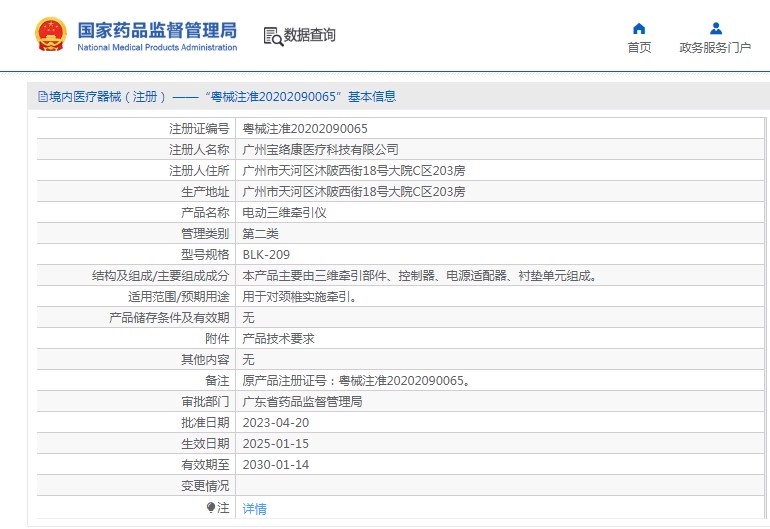The width and height of the screenshot is (770, 529).
Task: Click the document icon before 境内医疗器械
Action: coord(42,97)
